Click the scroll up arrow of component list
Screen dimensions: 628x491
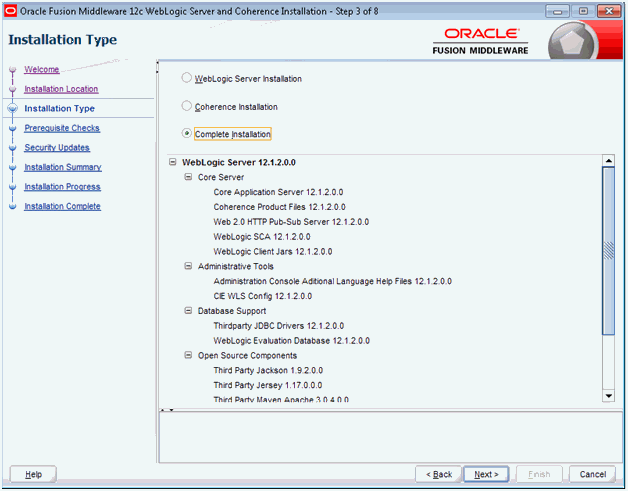tap(609, 161)
